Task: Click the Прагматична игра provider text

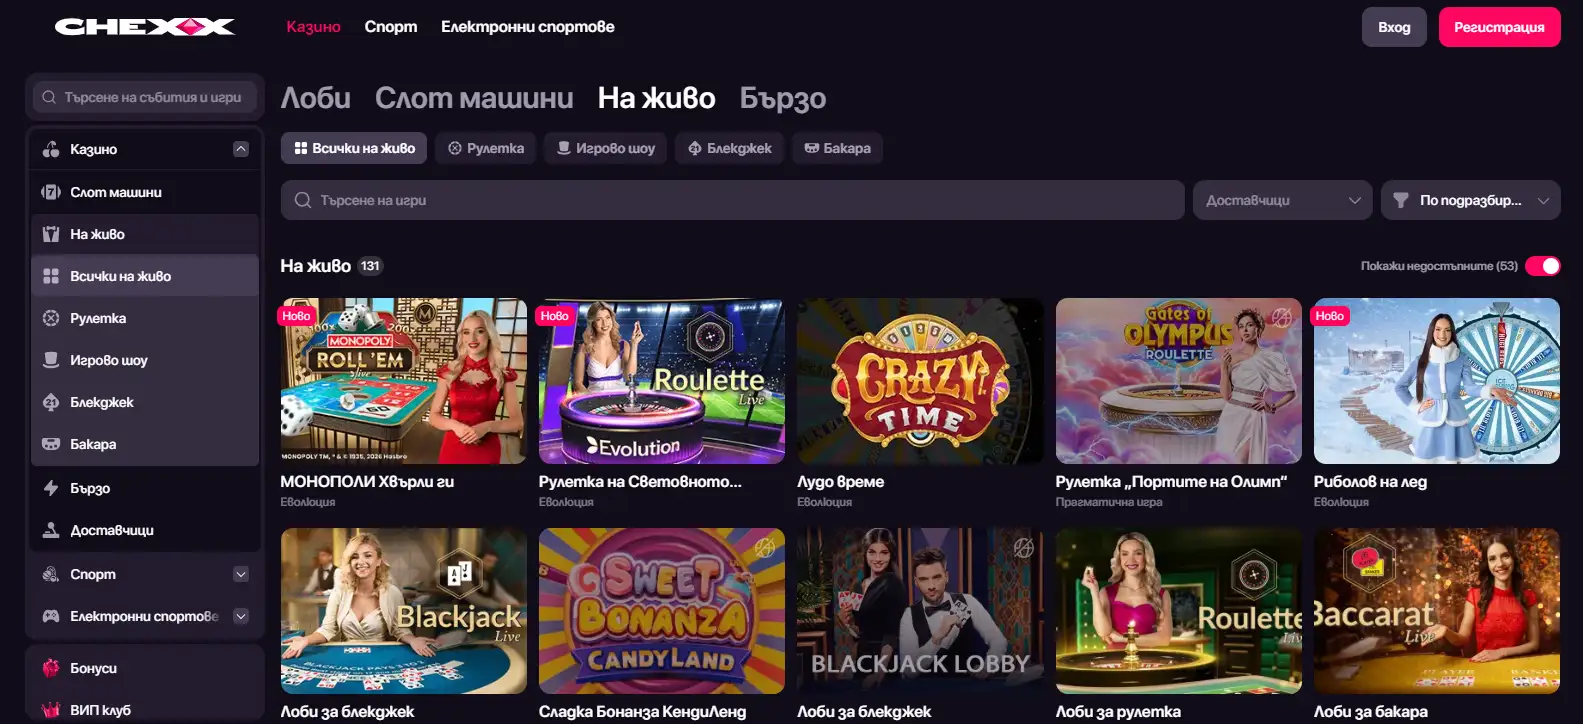Action: pyautogui.click(x=1109, y=502)
